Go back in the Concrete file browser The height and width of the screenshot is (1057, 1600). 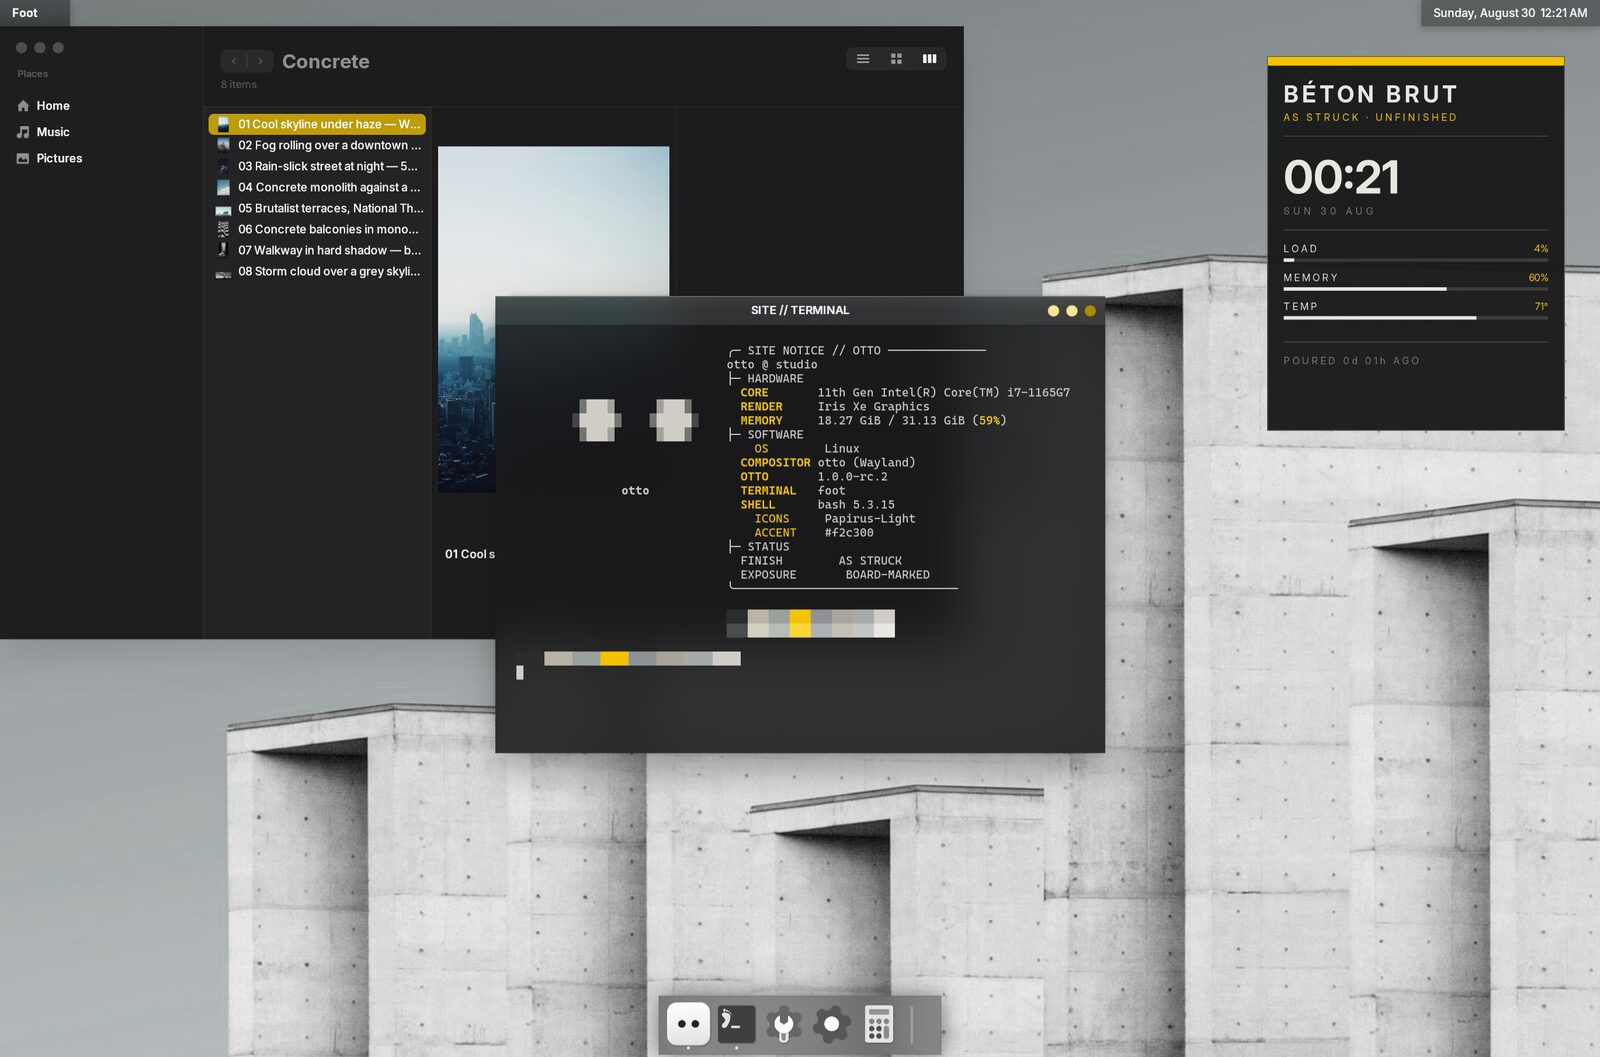tap(234, 61)
